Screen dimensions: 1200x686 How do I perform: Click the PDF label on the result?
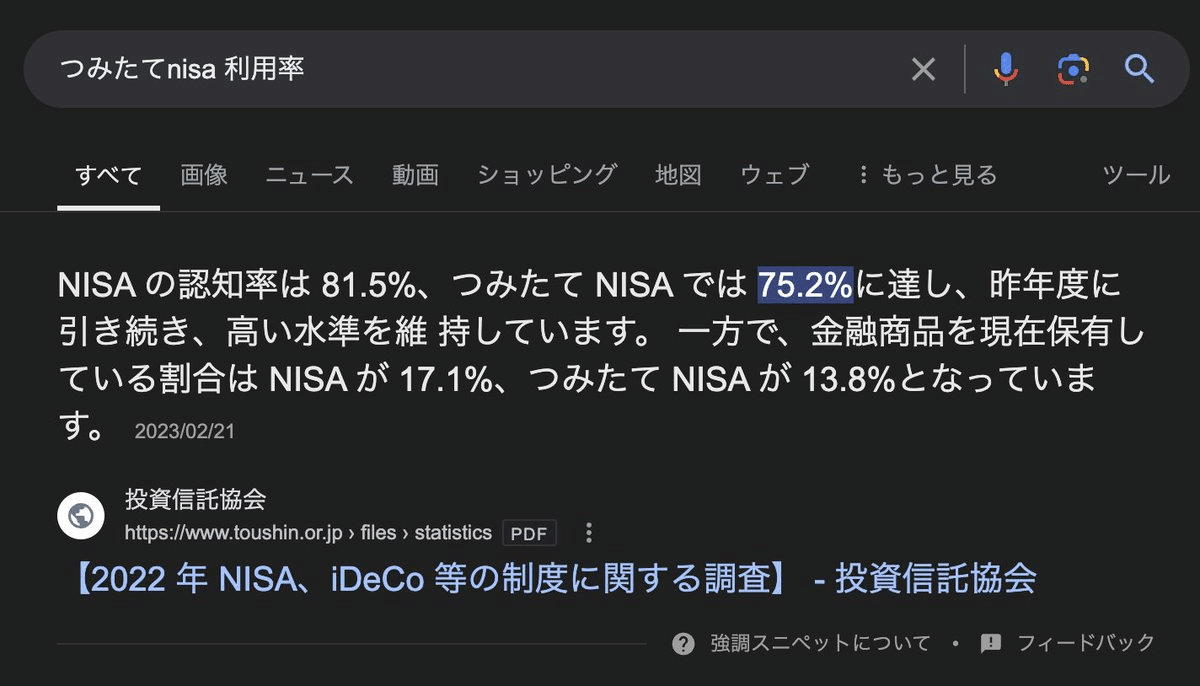coord(528,533)
